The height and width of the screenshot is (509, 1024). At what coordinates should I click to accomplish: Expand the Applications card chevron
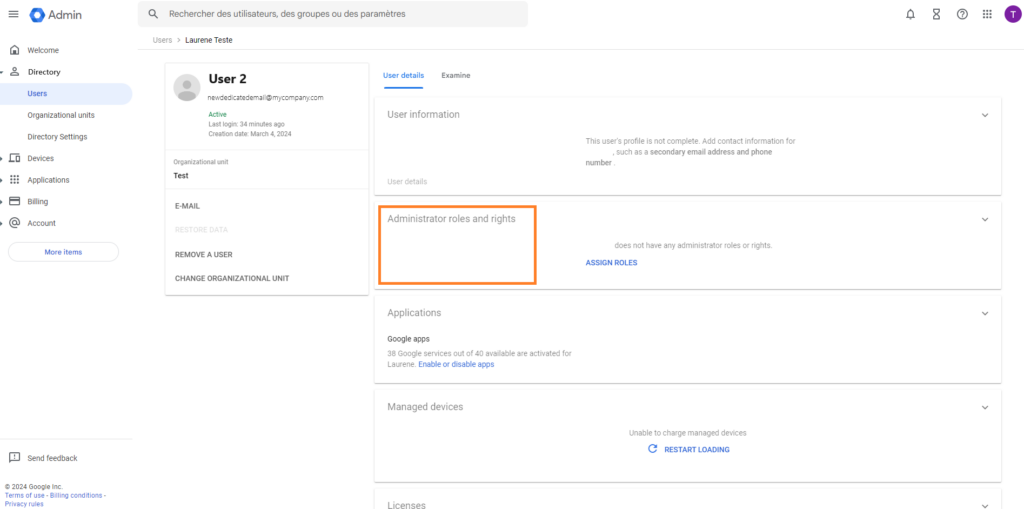[985, 314]
